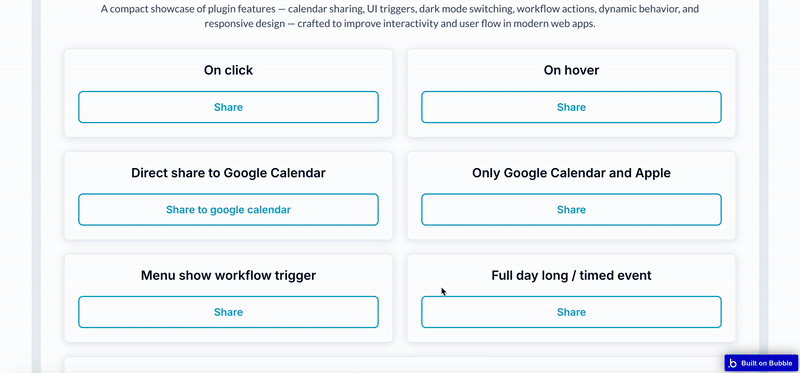Select the Menu show workflow trigger heading
Image resolution: width=800 pixels, height=373 pixels.
pyautogui.click(x=228, y=276)
